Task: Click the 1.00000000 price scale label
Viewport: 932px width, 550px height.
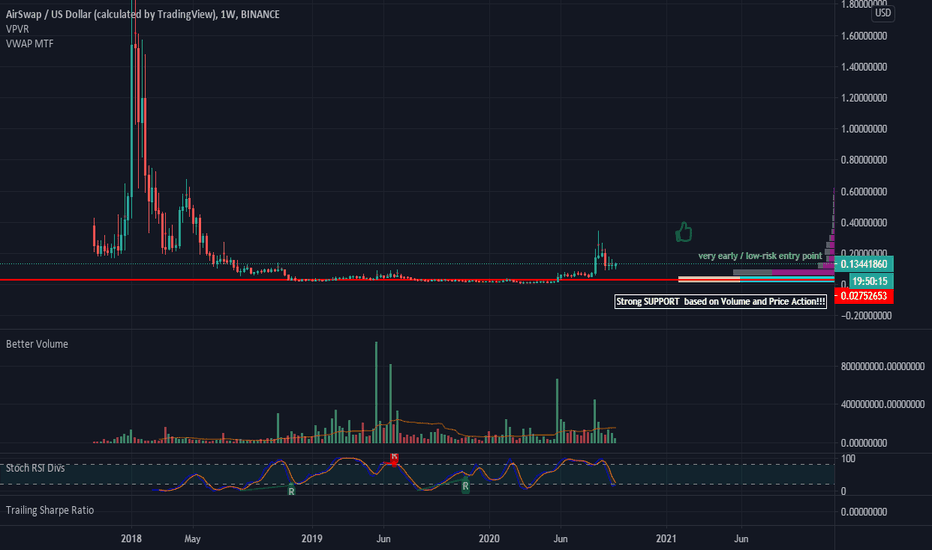Action: coord(864,129)
